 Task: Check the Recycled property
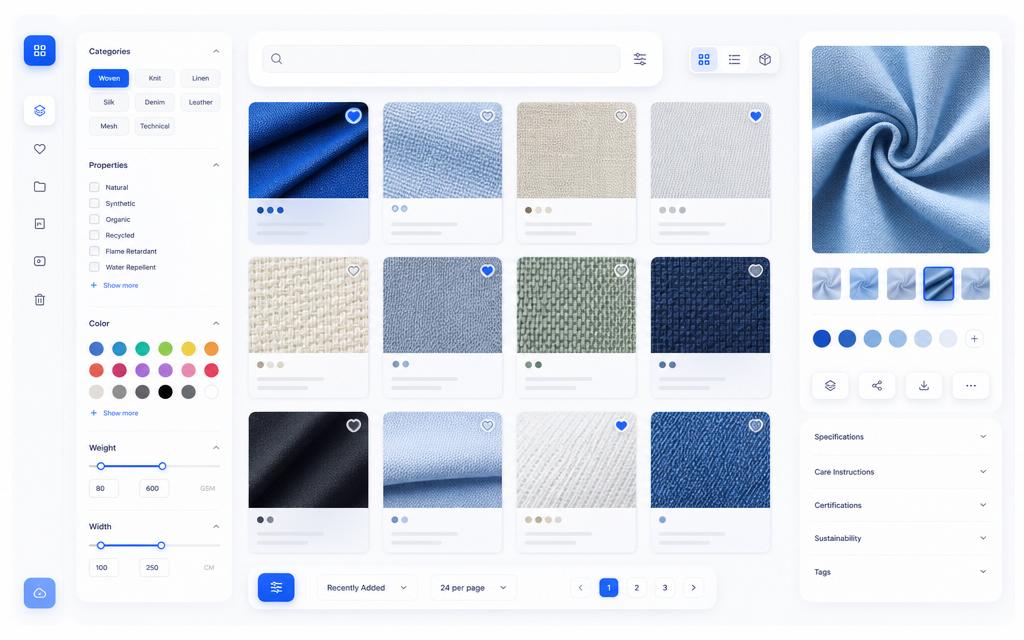click(94, 235)
